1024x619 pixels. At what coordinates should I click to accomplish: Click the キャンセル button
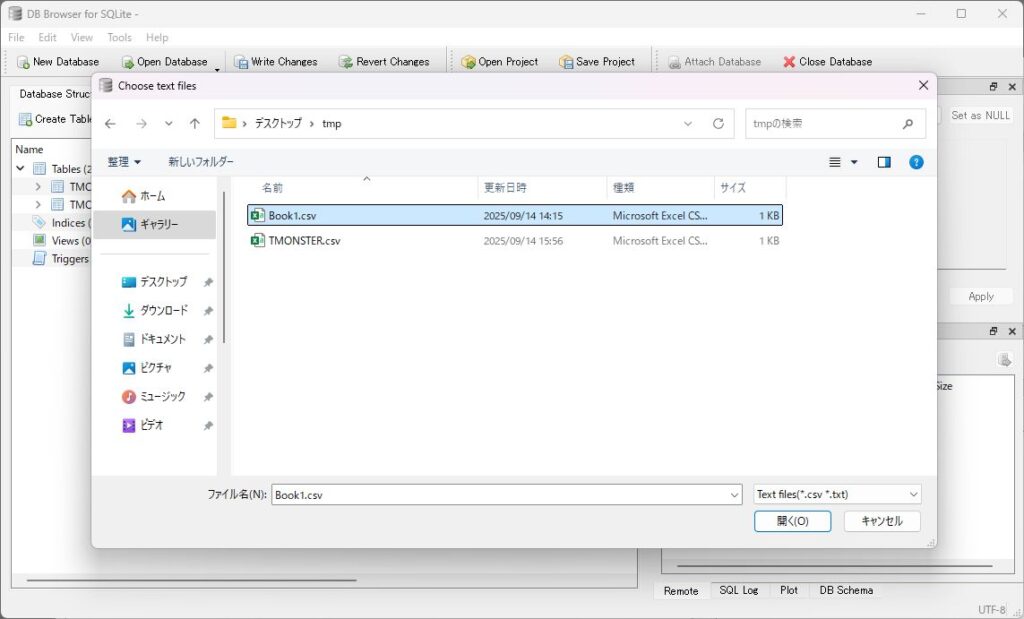click(x=881, y=521)
